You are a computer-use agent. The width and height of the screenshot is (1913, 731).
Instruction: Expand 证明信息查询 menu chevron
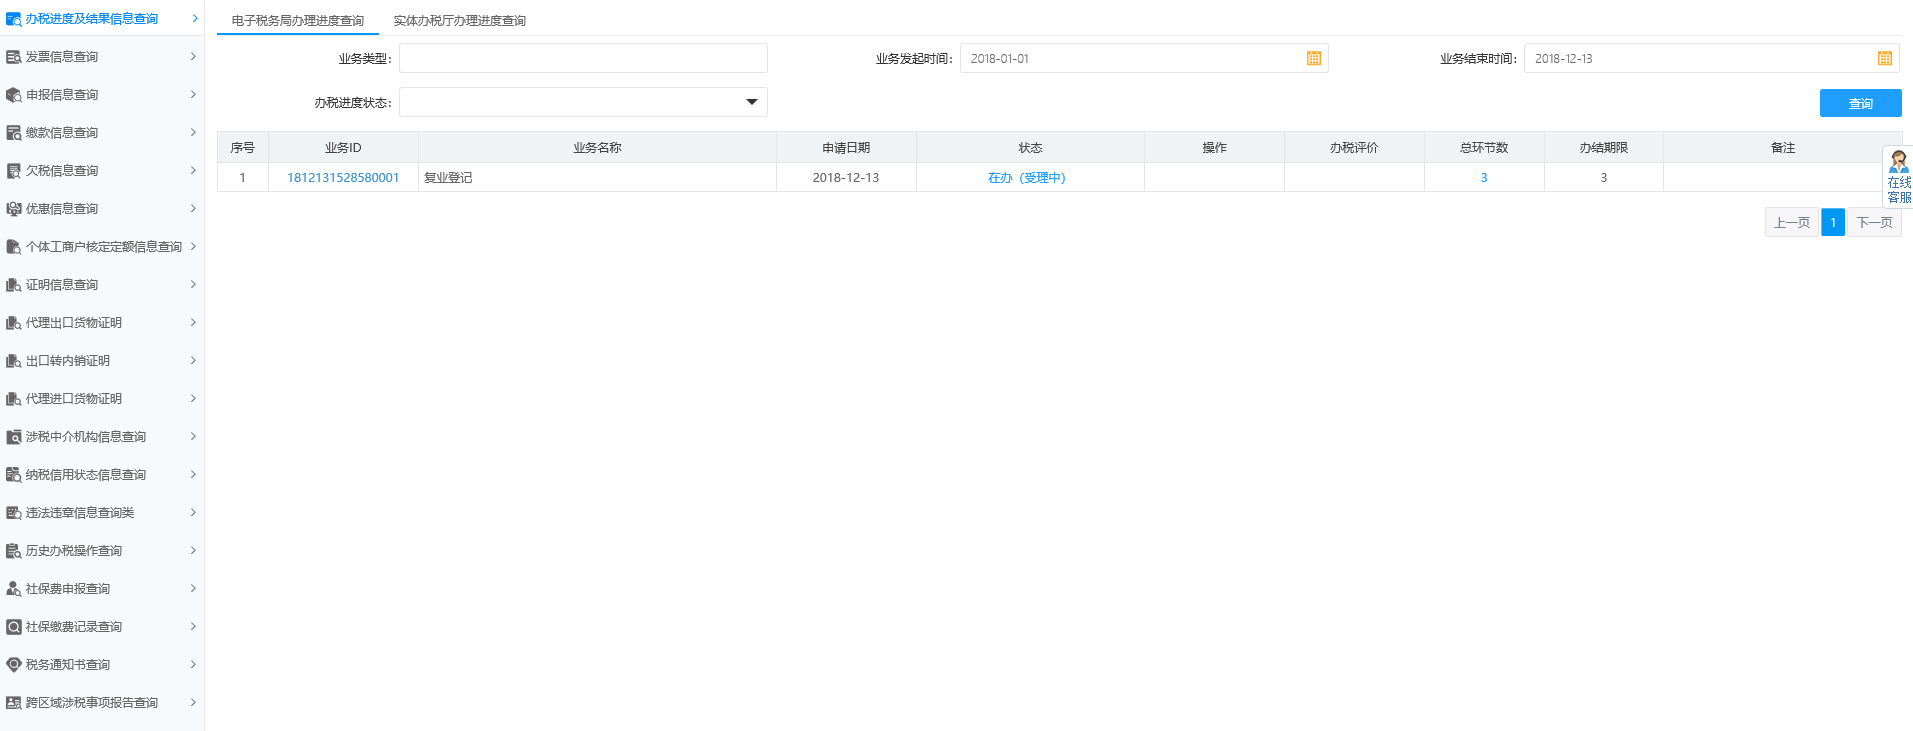[193, 285]
